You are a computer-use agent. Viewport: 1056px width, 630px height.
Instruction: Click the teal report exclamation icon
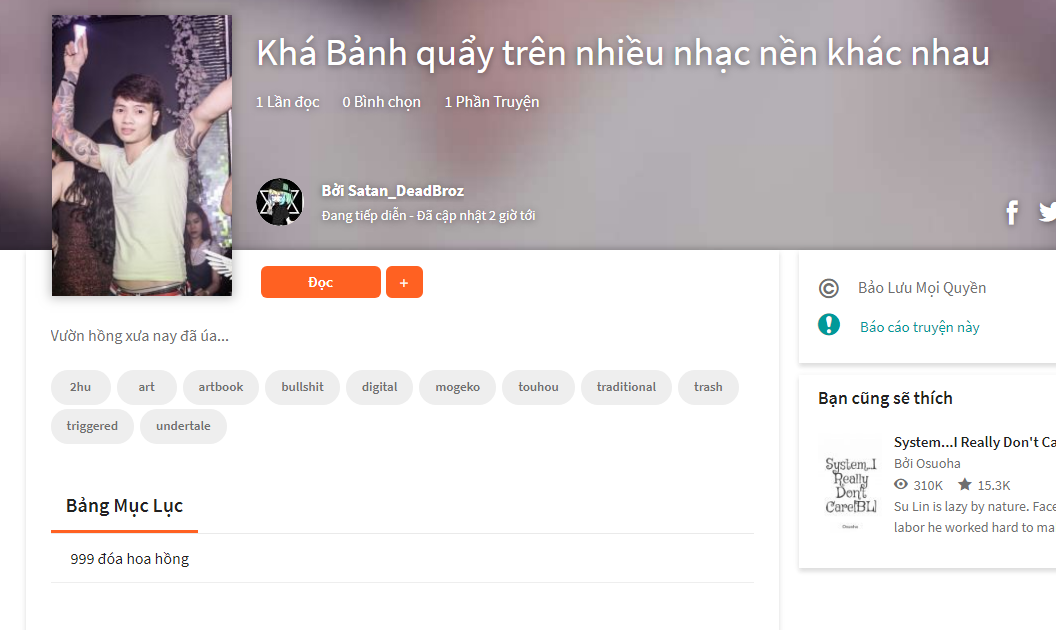(x=828, y=325)
